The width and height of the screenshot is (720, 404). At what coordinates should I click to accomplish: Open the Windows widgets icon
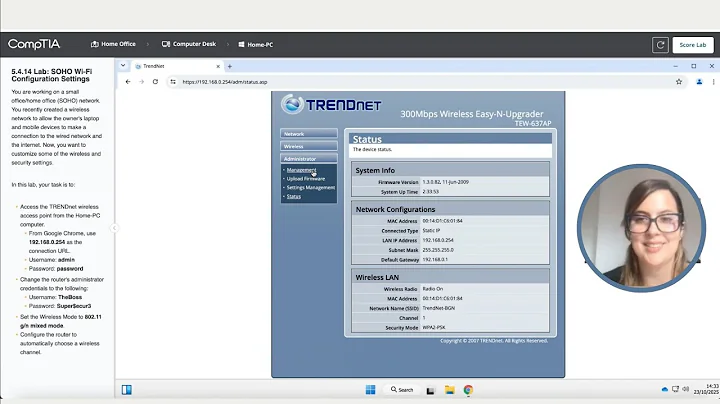coord(127,390)
